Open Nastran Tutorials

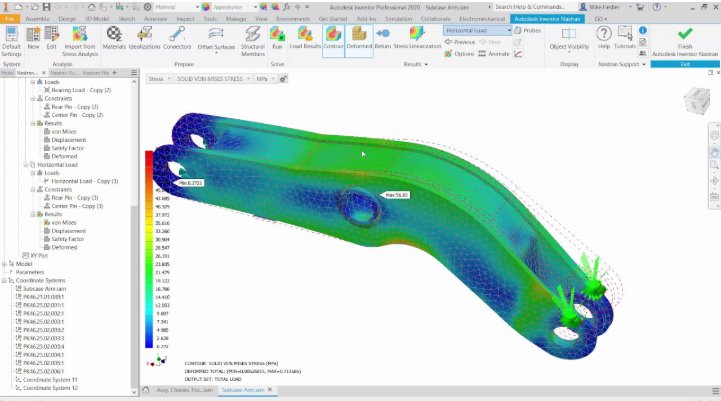coord(625,39)
